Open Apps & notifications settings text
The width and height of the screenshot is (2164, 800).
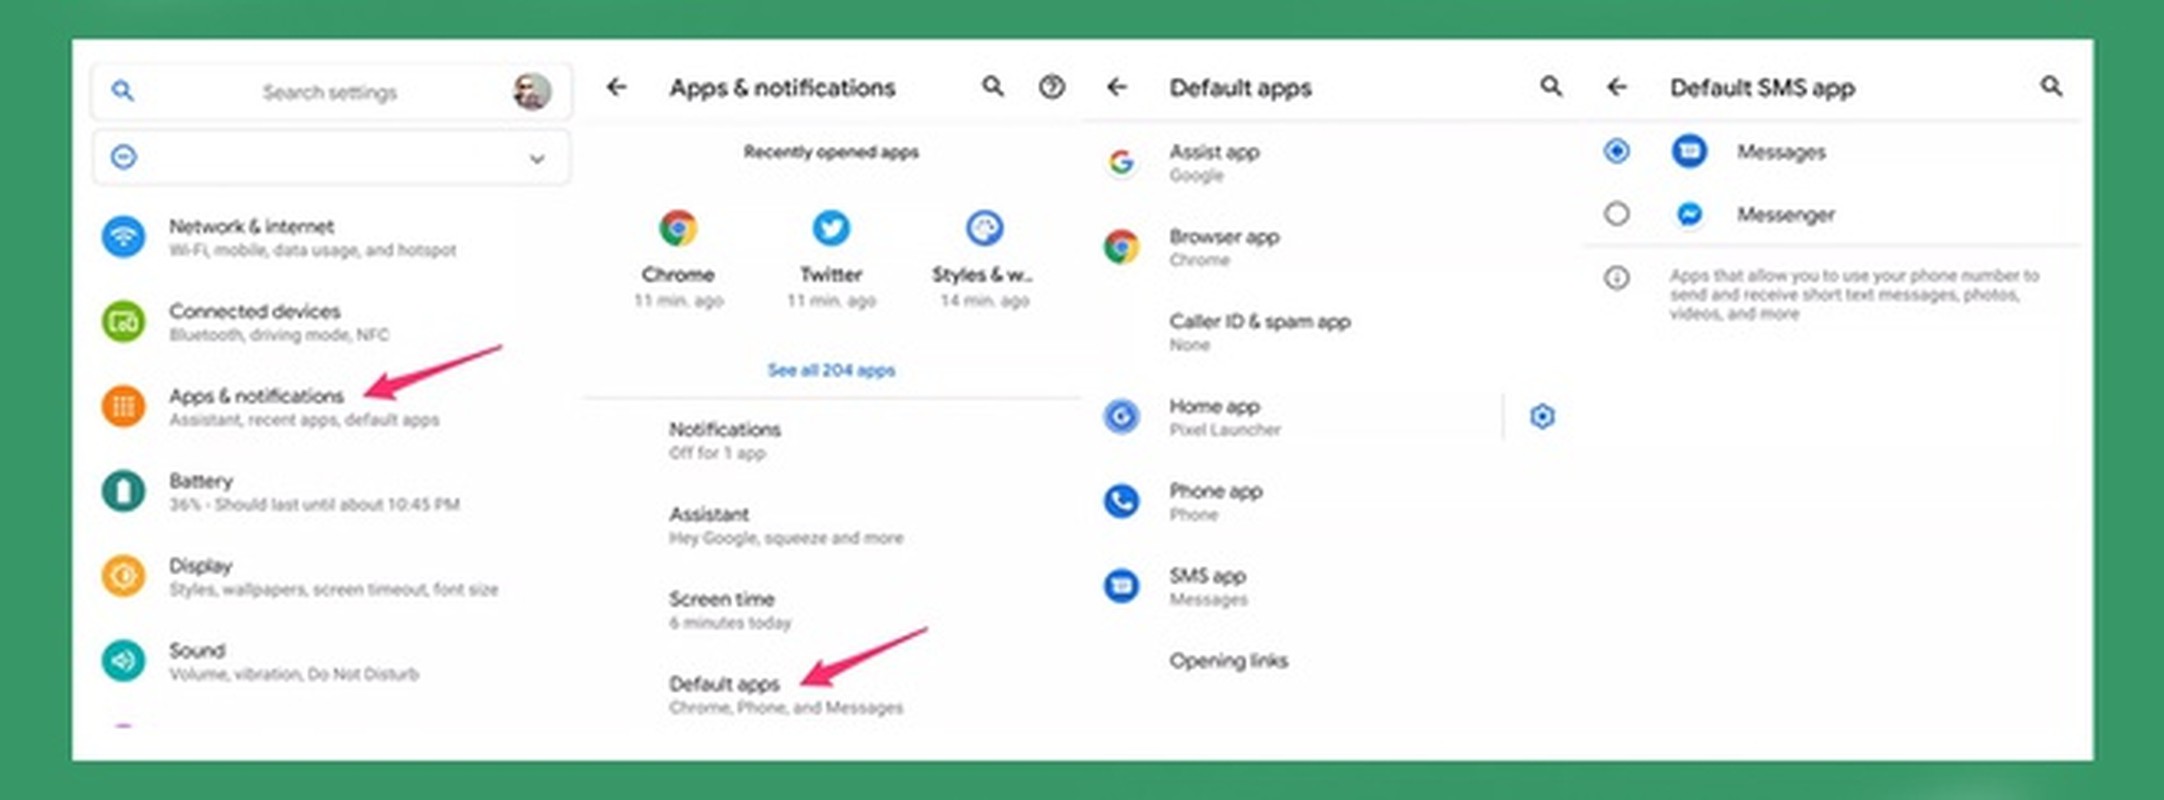(x=256, y=396)
